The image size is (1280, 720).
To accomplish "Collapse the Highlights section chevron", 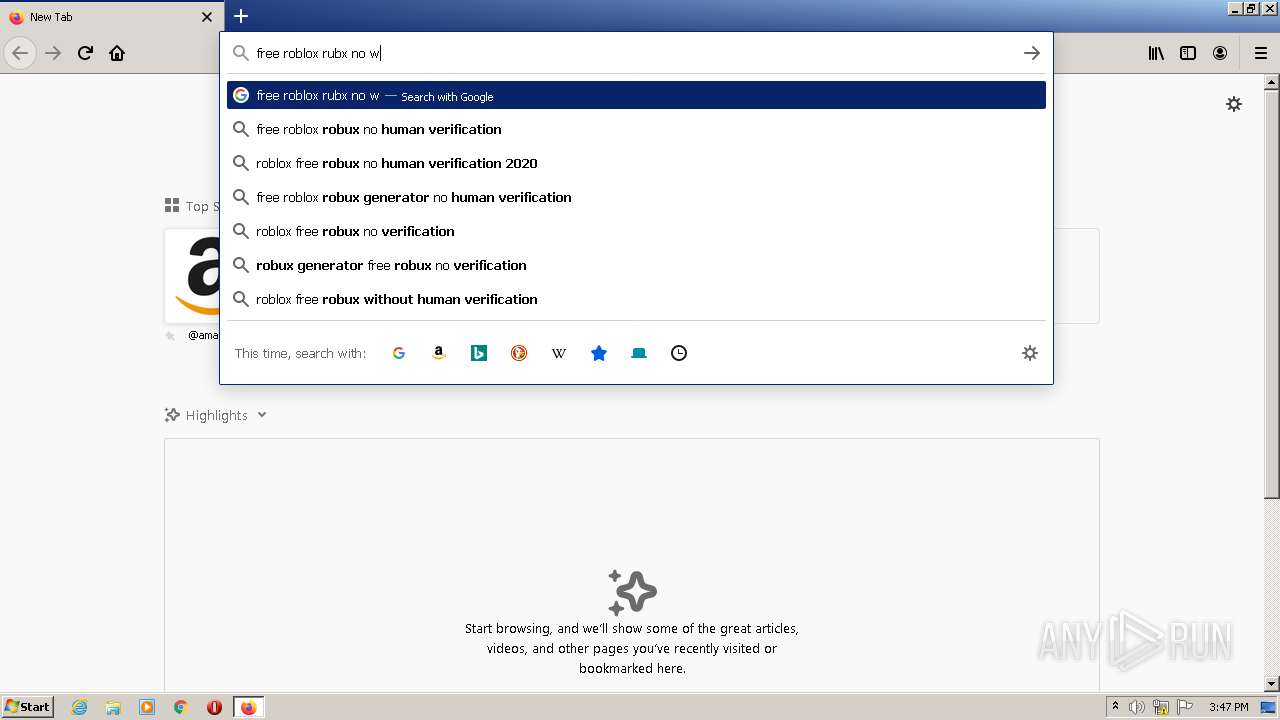I will (x=262, y=415).
